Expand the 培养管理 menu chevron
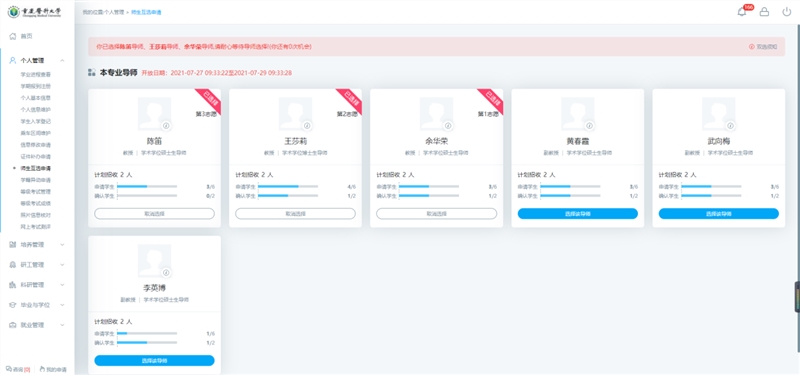 pyautogui.click(x=62, y=244)
